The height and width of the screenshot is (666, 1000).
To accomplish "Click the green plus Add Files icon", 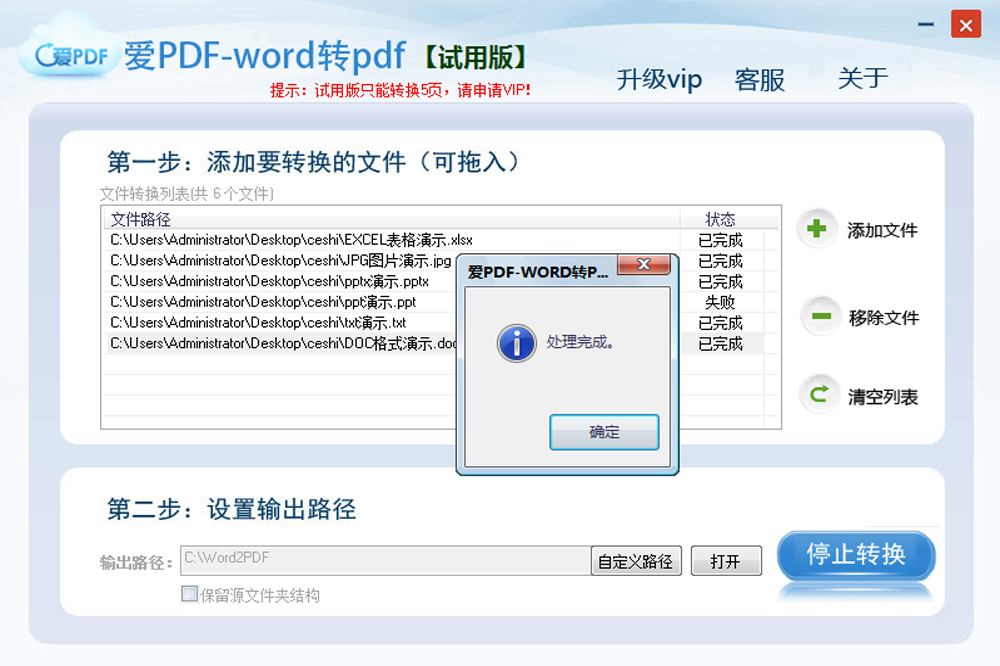I will [818, 229].
